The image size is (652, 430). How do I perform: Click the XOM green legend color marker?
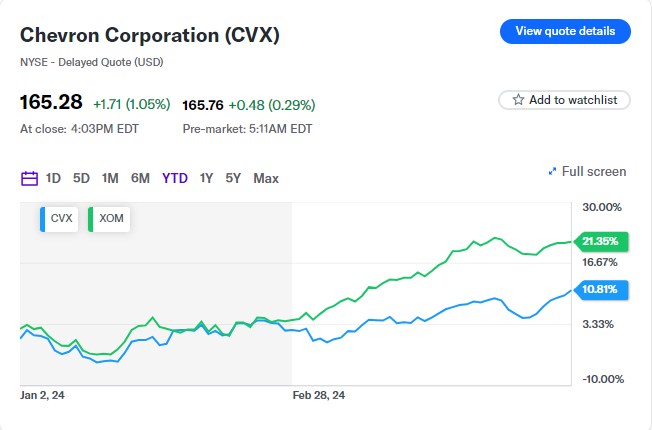click(91, 218)
